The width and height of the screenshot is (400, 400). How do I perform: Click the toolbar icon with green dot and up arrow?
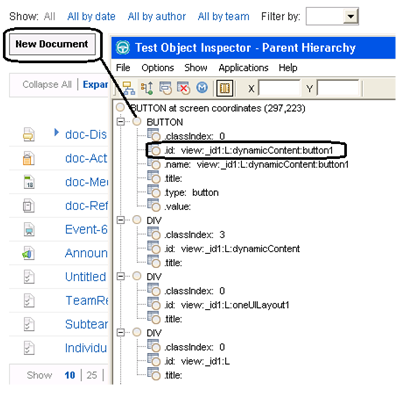tap(147, 88)
